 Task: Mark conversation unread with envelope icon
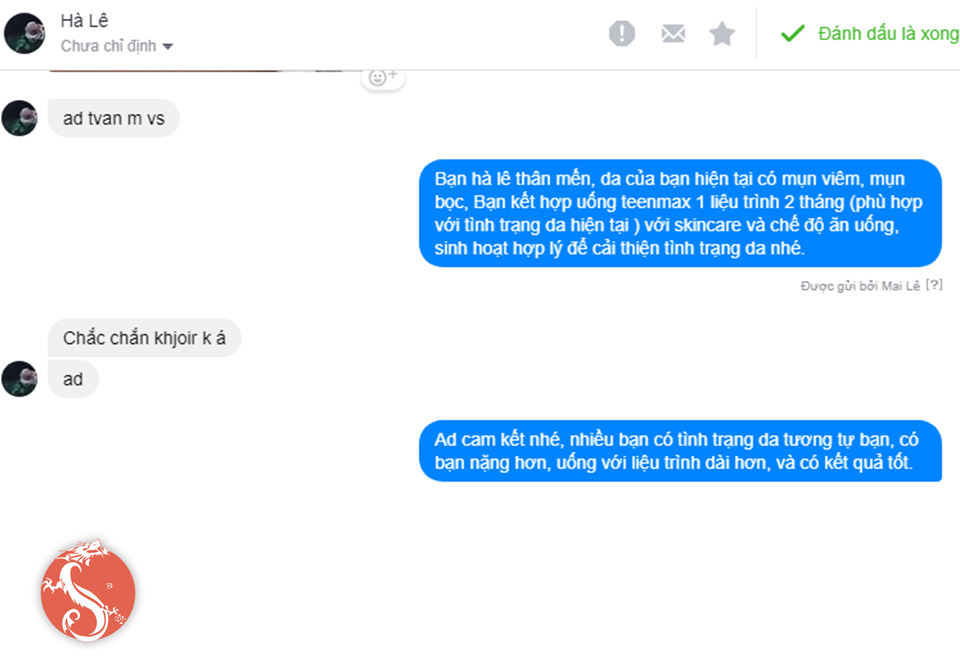click(673, 33)
